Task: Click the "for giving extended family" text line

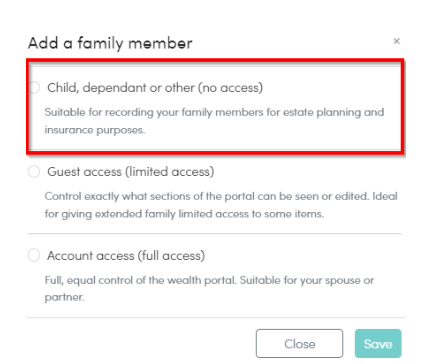Action: click(184, 214)
